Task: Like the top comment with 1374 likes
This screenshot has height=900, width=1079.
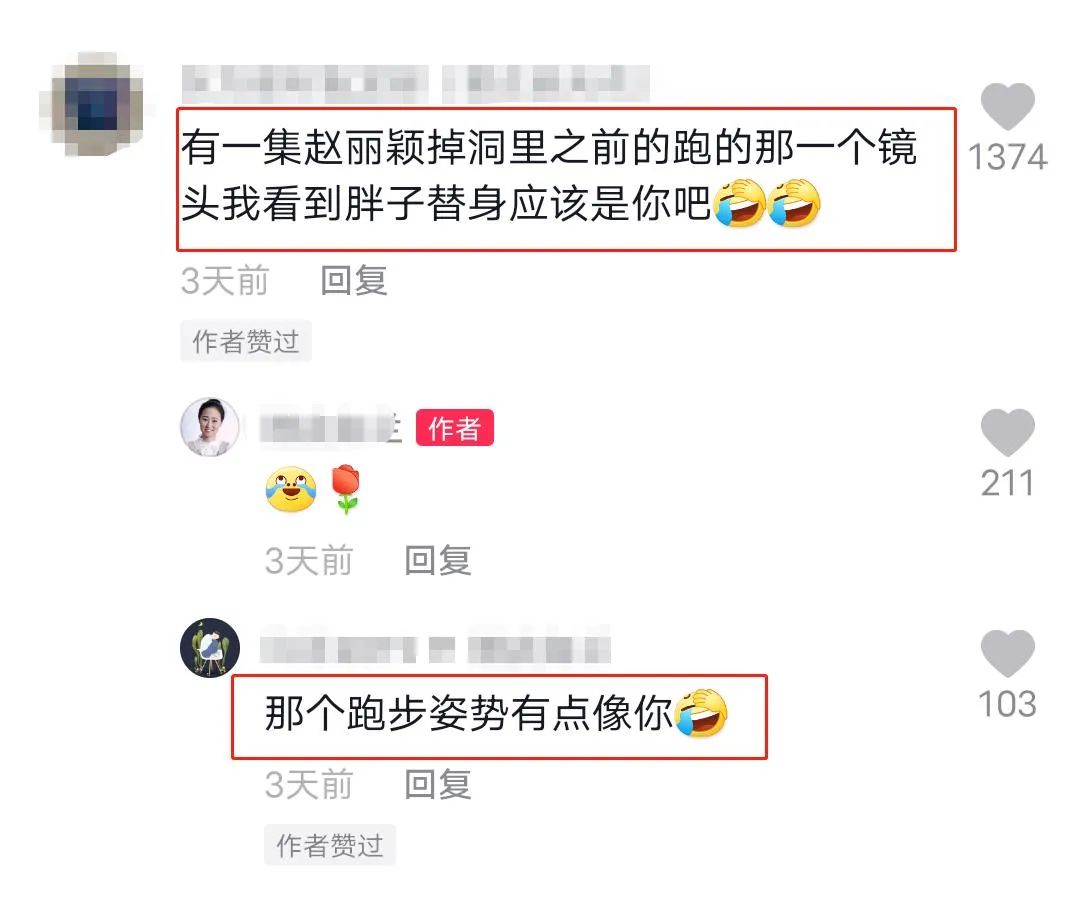Action: [1007, 107]
